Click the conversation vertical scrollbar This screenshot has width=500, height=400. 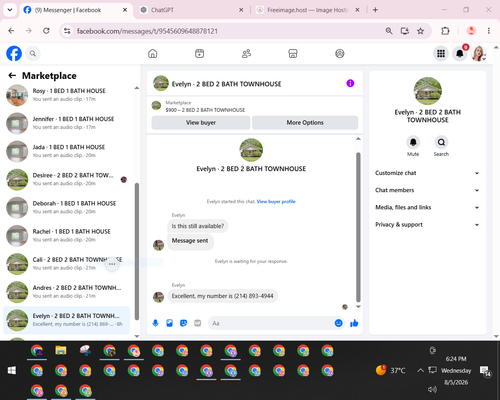[358, 227]
